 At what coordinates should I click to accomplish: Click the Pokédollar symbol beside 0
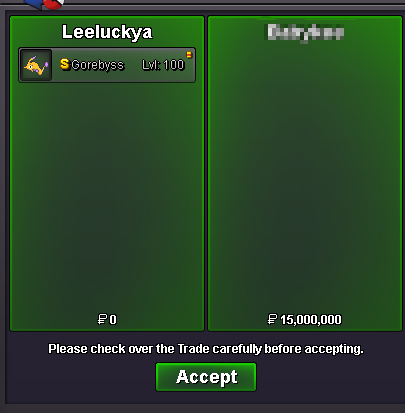pyautogui.click(x=102, y=319)
